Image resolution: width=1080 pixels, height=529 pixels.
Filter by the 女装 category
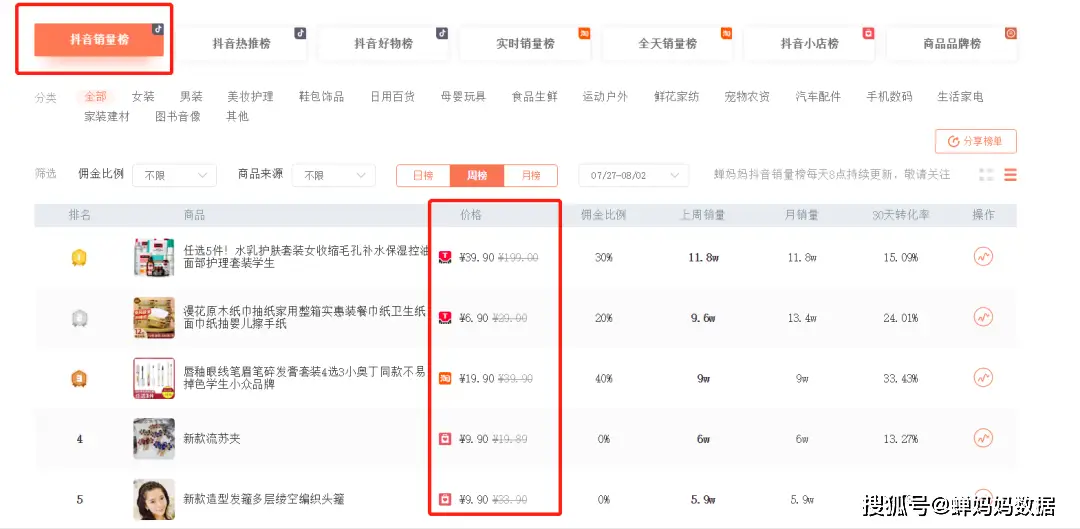[143, 96]
